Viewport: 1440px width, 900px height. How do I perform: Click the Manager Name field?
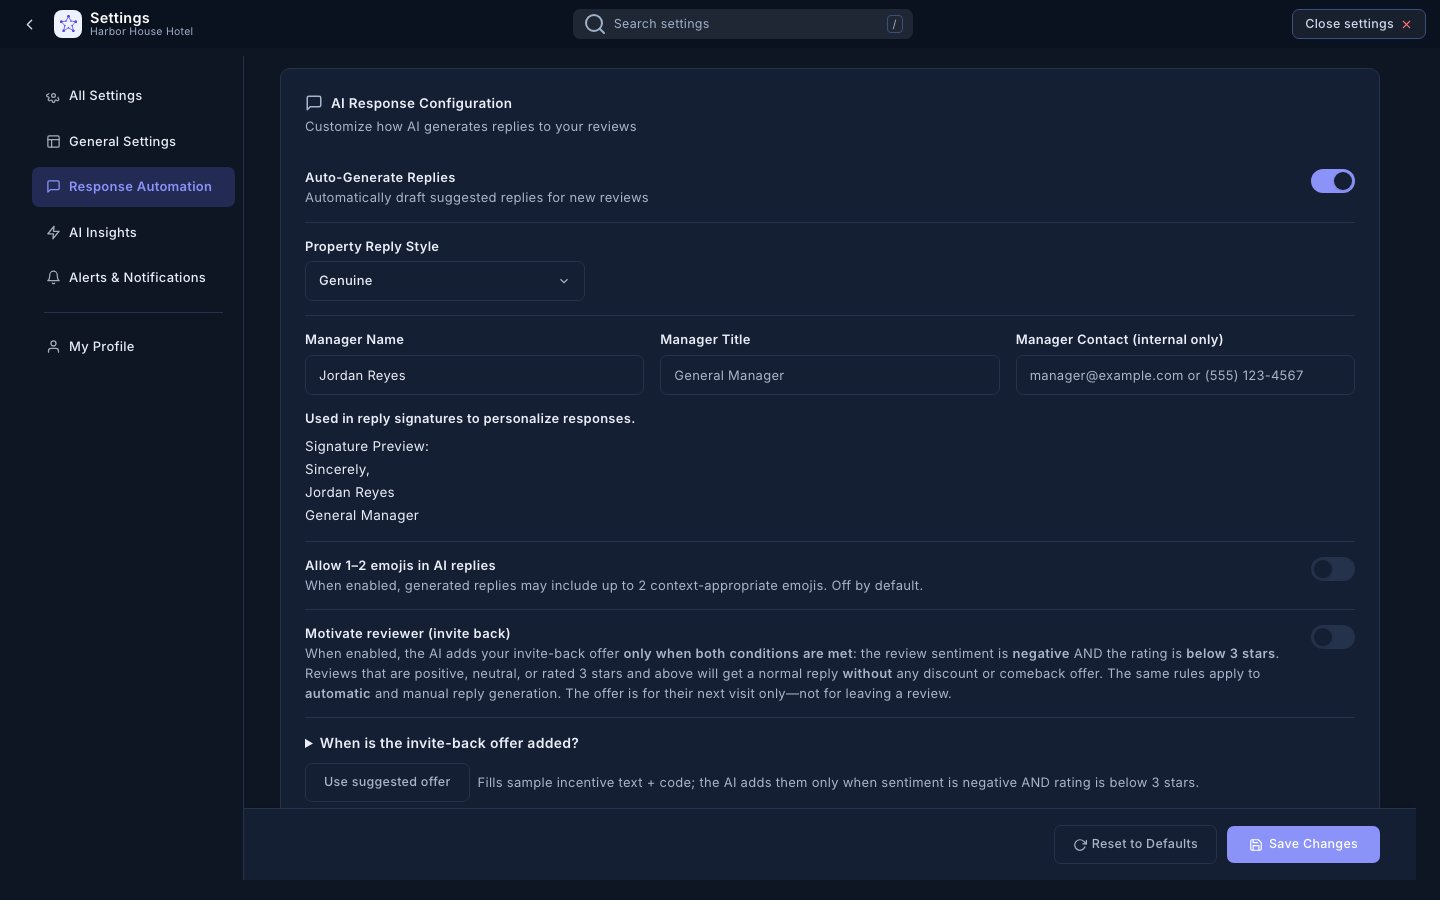(x=474, y=375)
